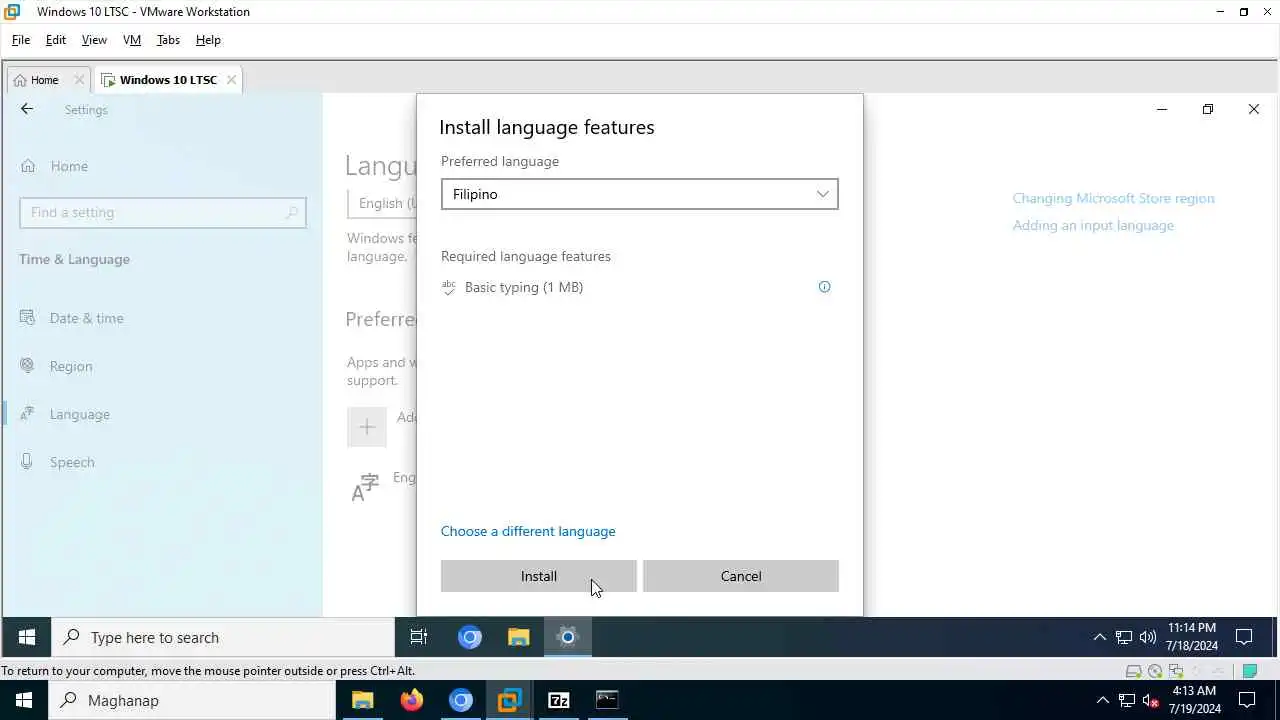Viewport: 1280px width, 720px height.
Task: Click the guest VM Start button
Action: tap(27, 637)
